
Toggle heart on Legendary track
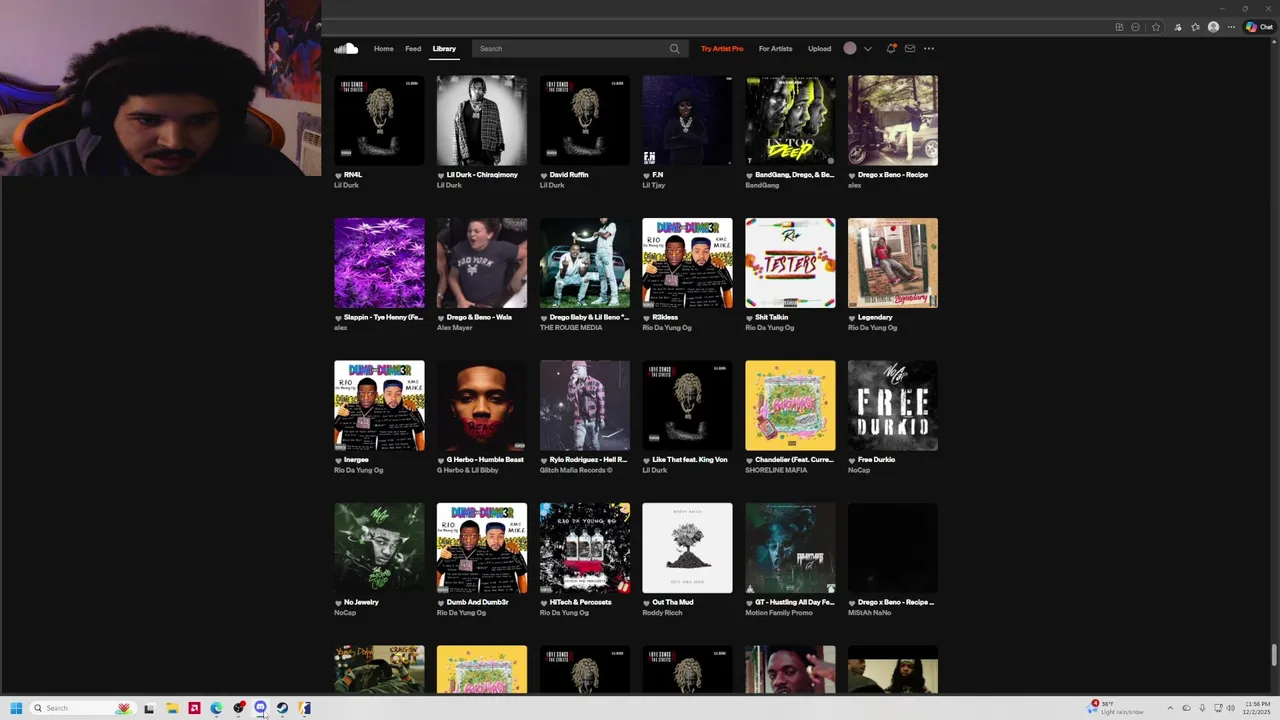pyautogui.click(x=852, y=318)
